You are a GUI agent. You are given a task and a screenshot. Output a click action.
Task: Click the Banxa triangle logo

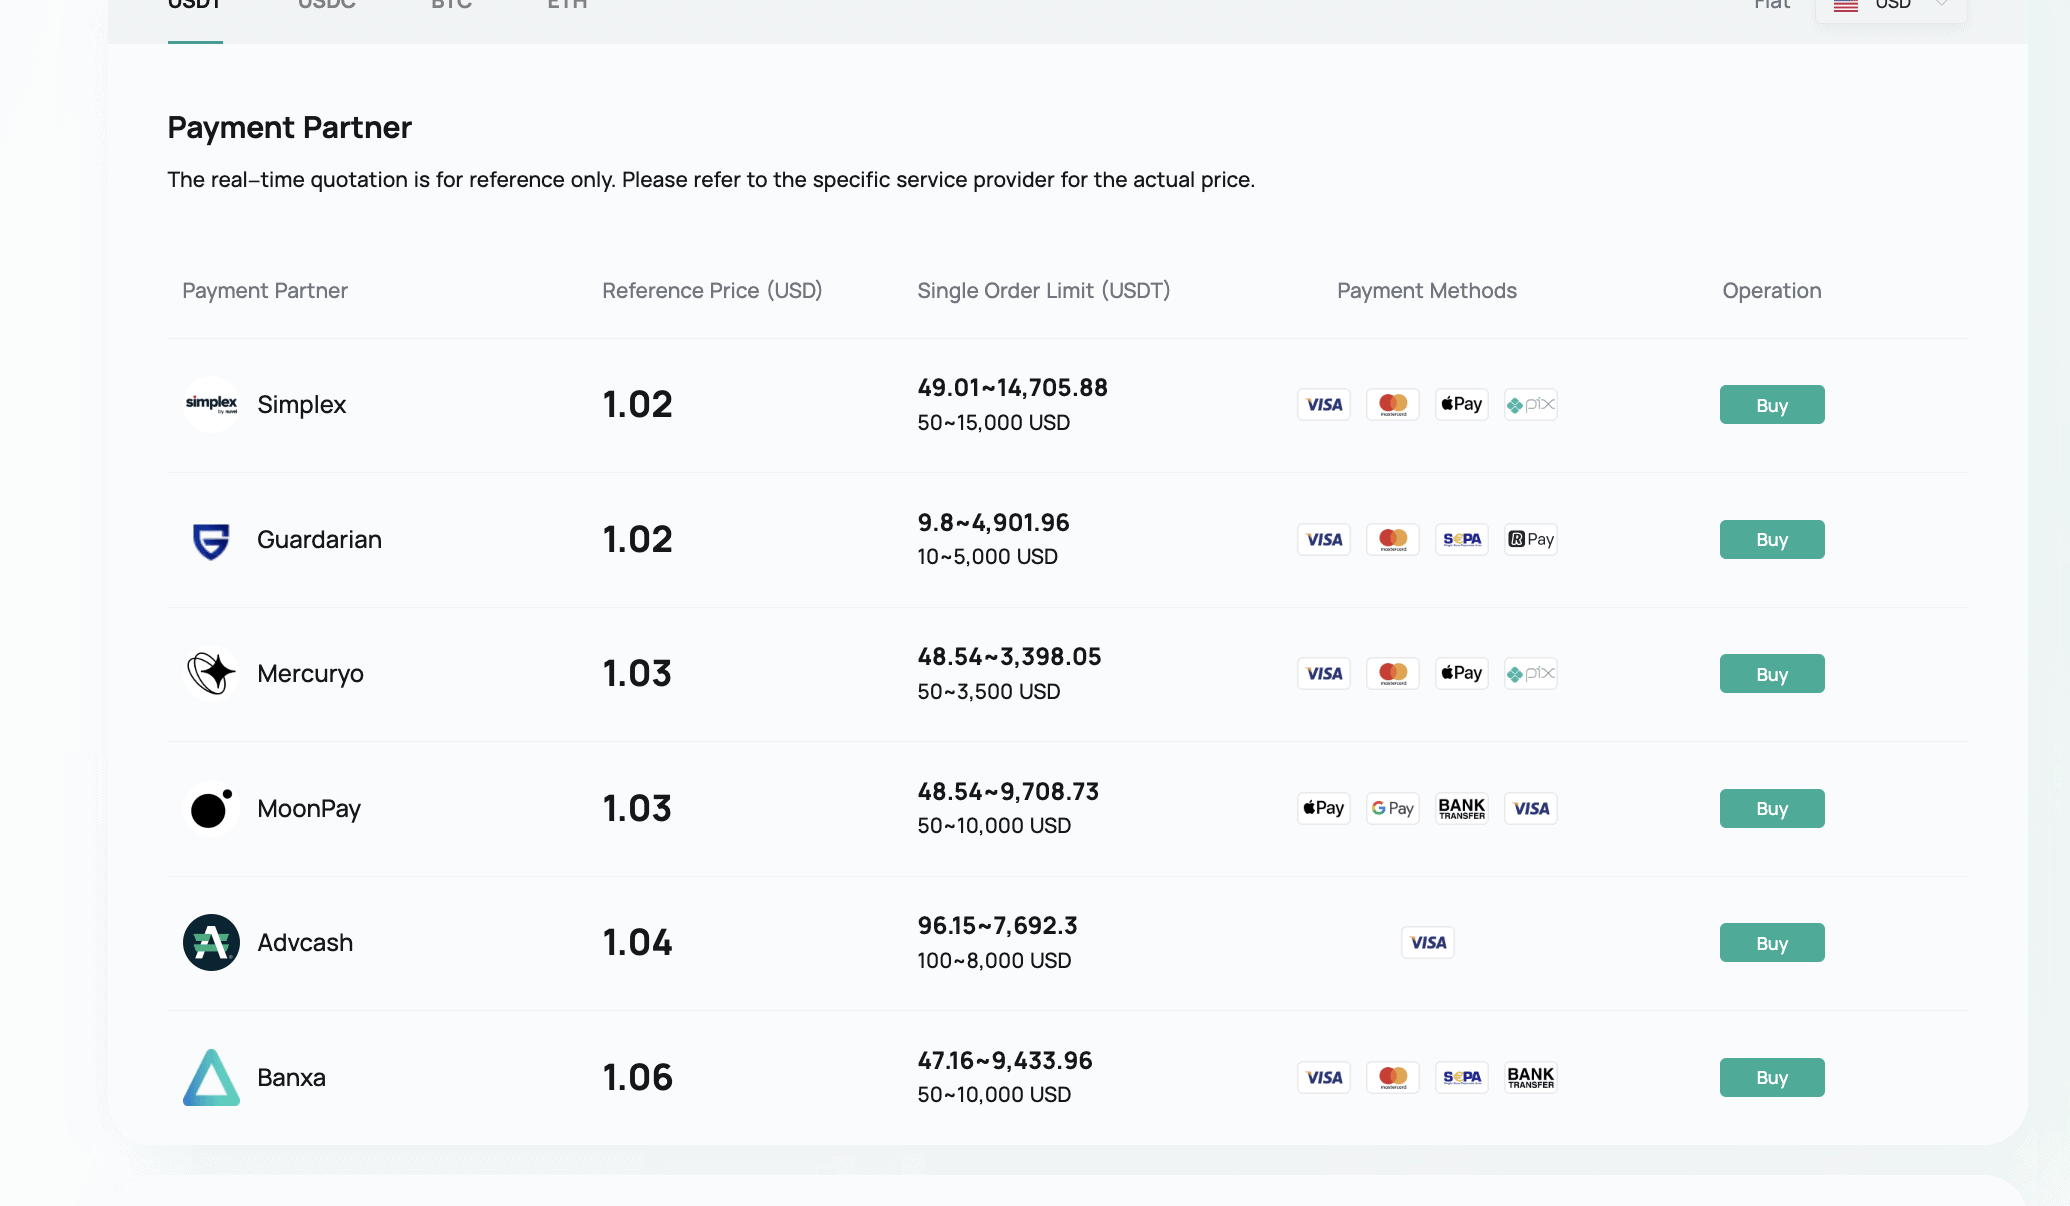[x=211, y=1077]
